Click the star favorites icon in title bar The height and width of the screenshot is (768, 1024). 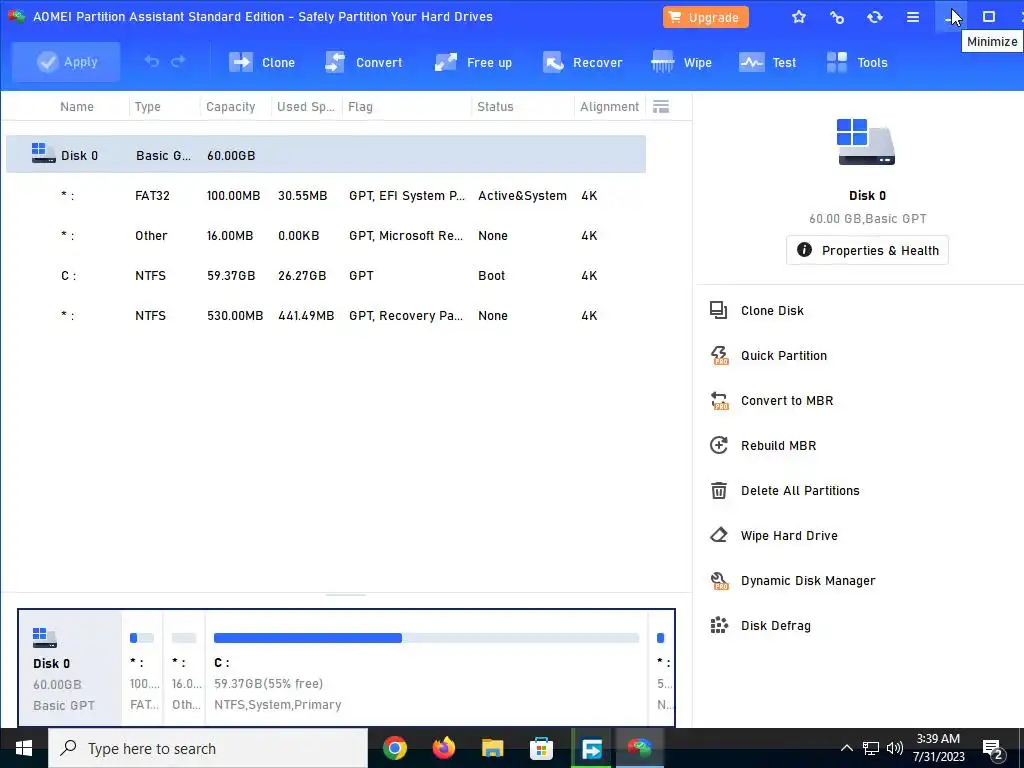(799, 17)
